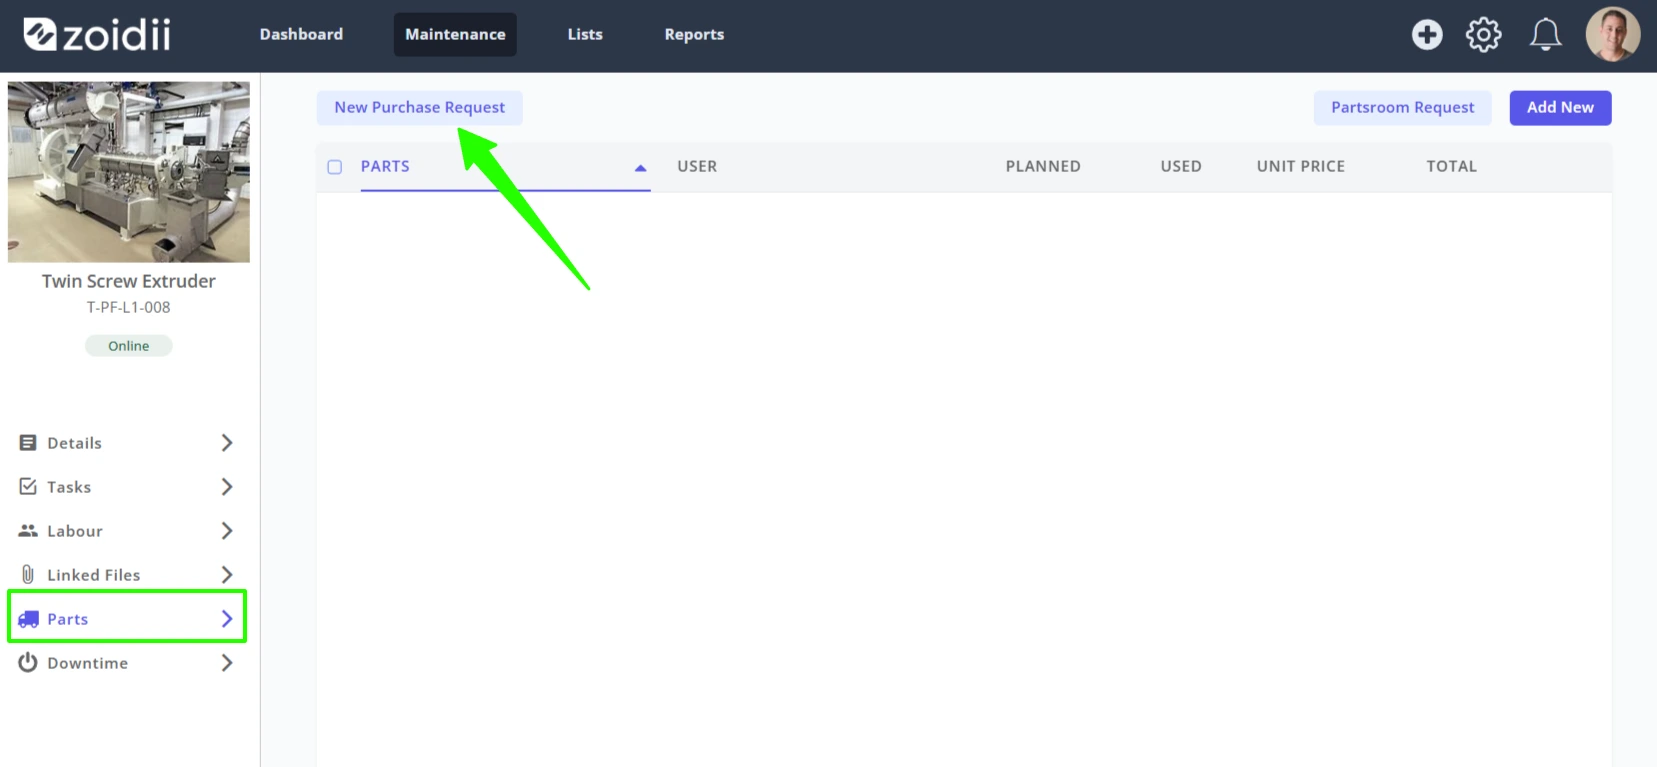1657x767 pixels.
Task: Click the Partsroom Request button
Action: 1402,108
